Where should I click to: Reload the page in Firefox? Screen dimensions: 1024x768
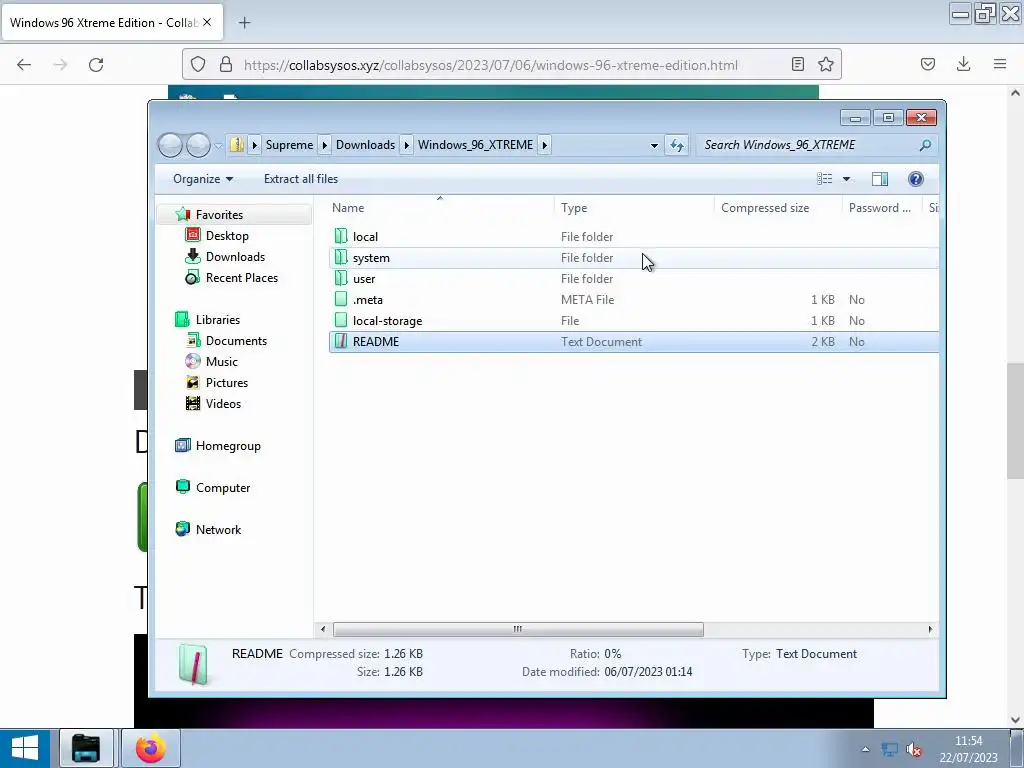(96, 64)
